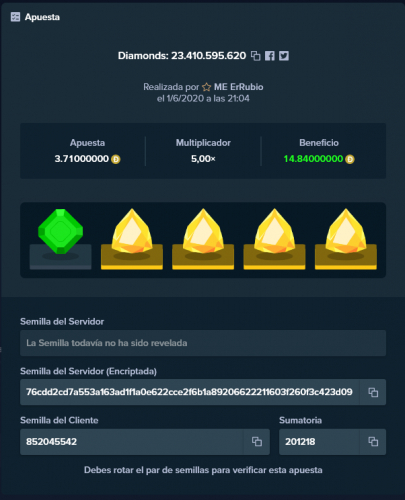Click the 3.71000000 bet amount
This screenshot has height=500, width=405.
pos(82,159)
